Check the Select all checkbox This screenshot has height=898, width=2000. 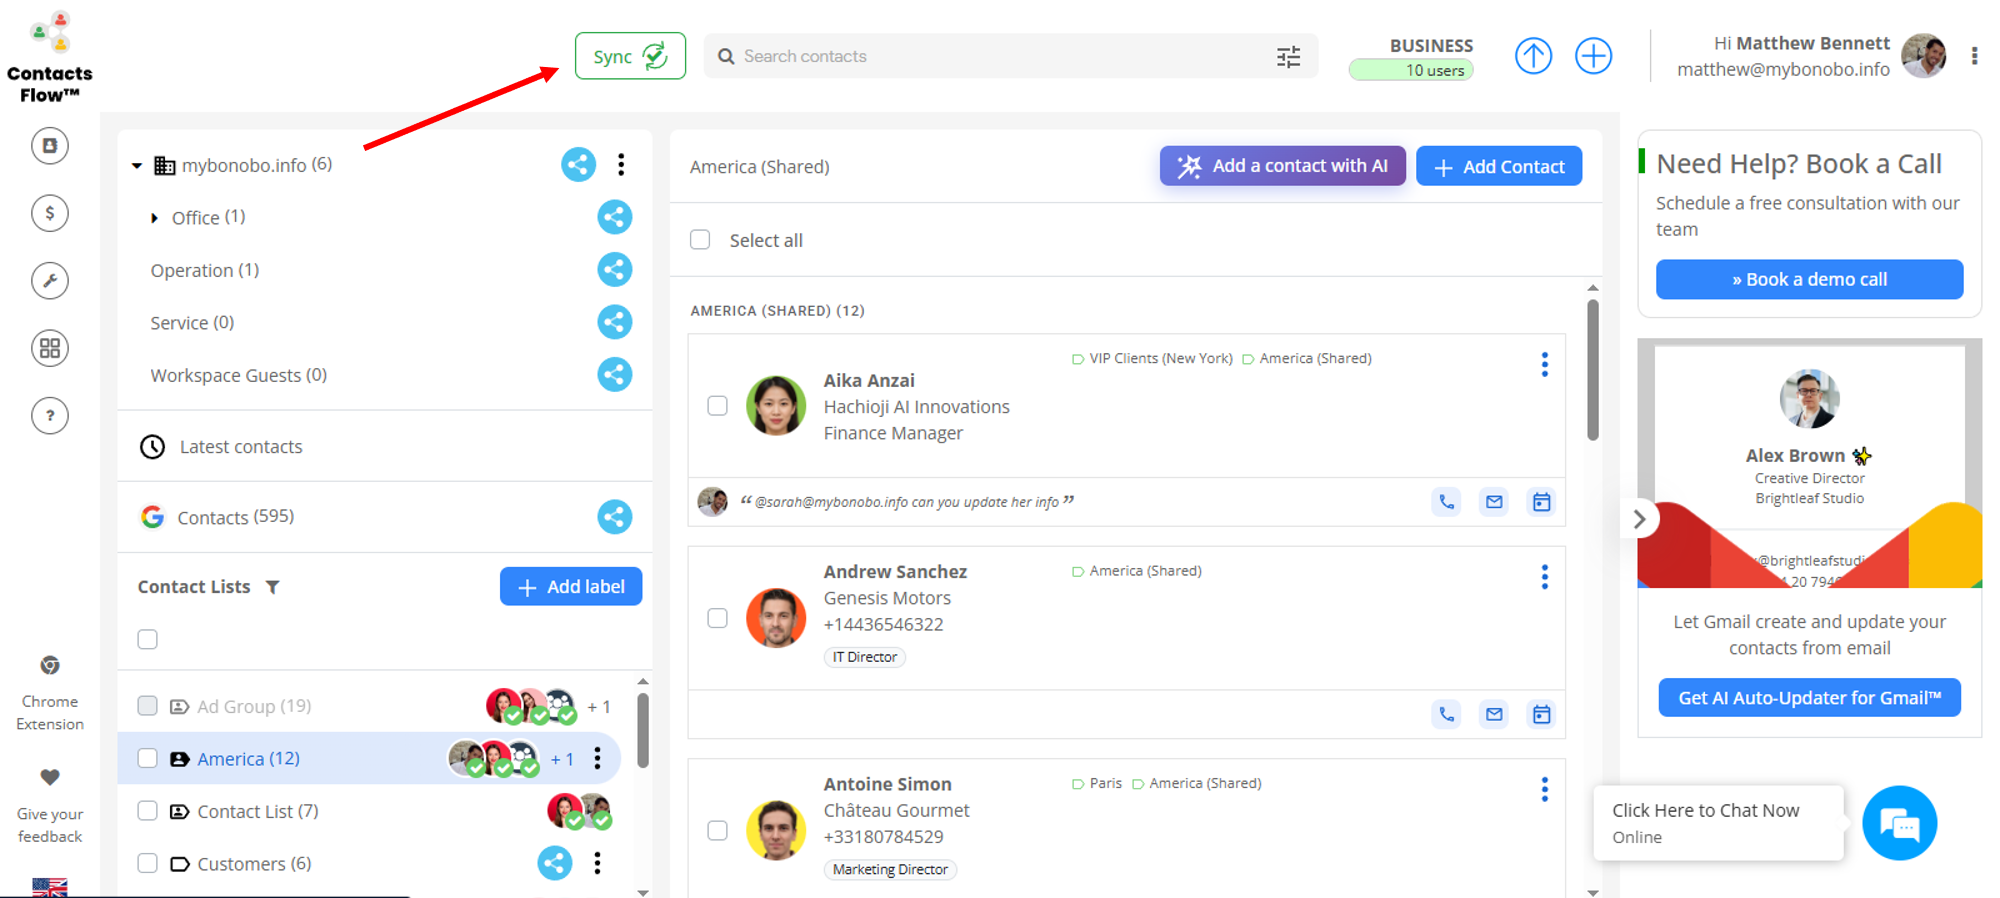pos(700,240)
